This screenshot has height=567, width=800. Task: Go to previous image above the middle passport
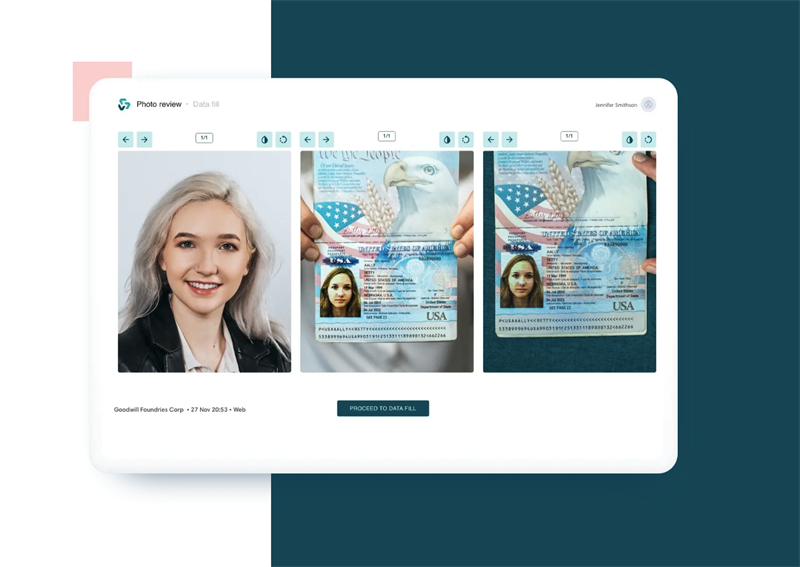click(x=308, y=140)
